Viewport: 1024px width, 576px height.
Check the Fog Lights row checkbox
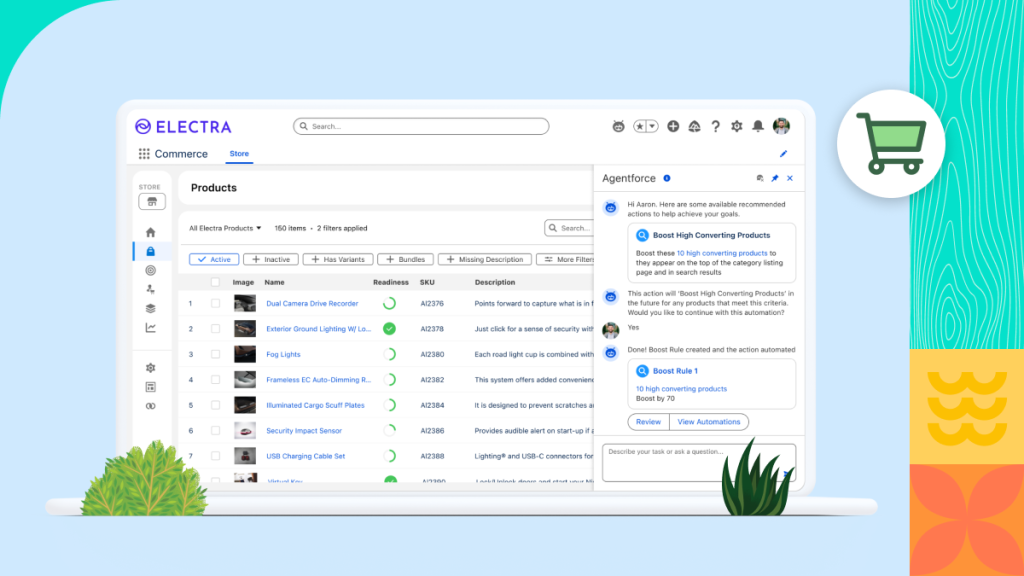click(215, 354)
